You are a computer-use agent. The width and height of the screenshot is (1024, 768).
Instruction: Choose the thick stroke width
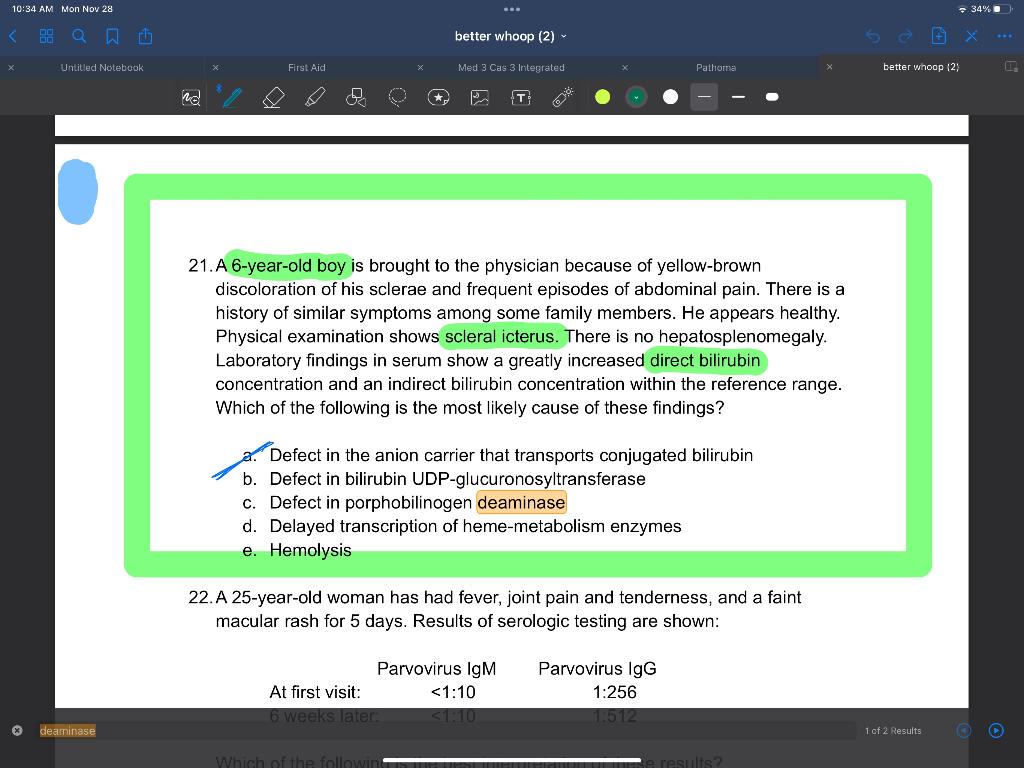point(772,97)
